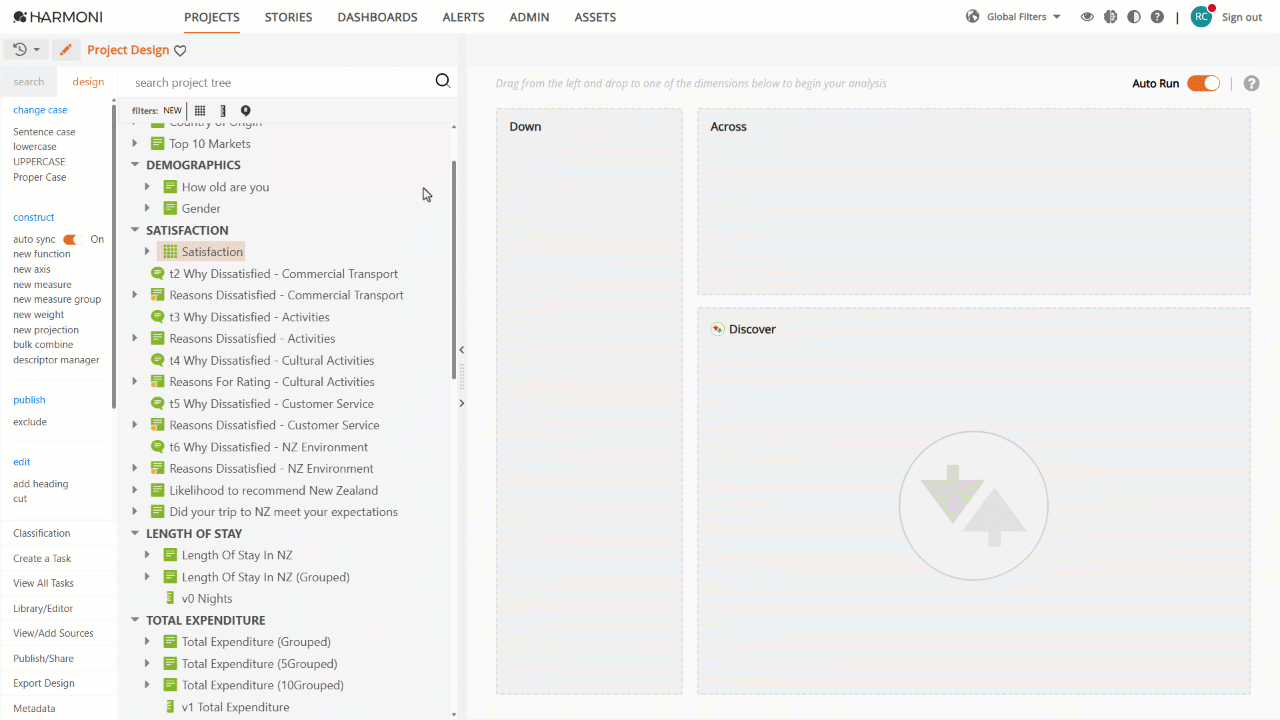The height and width of the screenshot is (720, 1280).
Task: Apply the ruler filter icon in filters row
Action: 223,111
